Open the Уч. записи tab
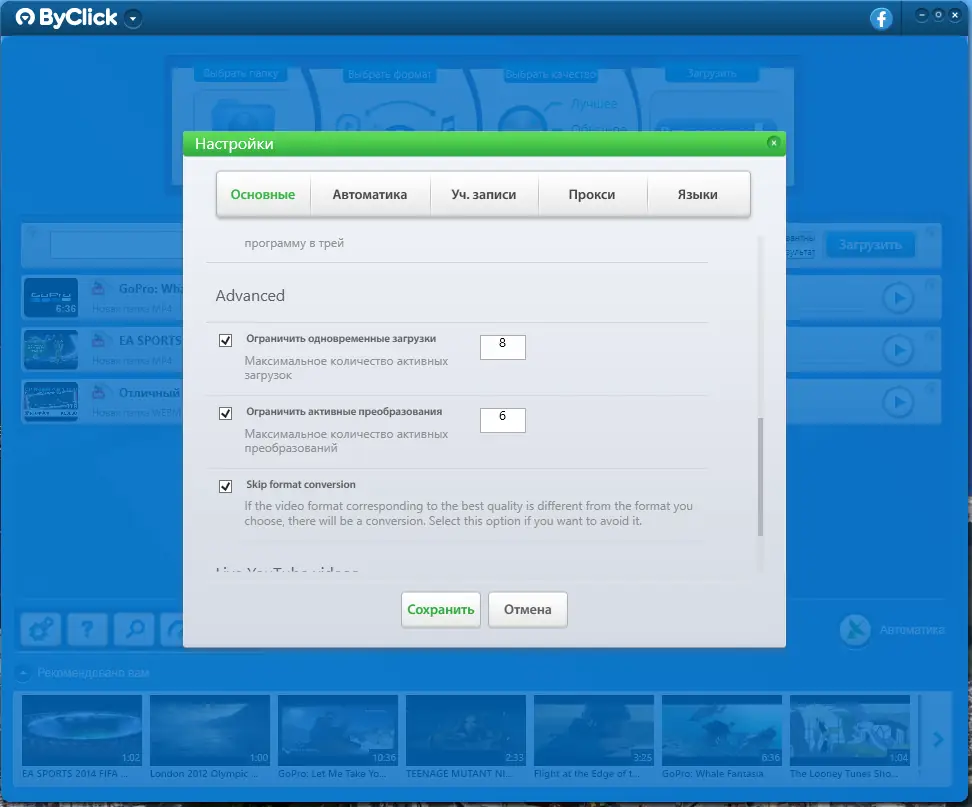This screenshot has height=807, width=972. tap(484, 195)
